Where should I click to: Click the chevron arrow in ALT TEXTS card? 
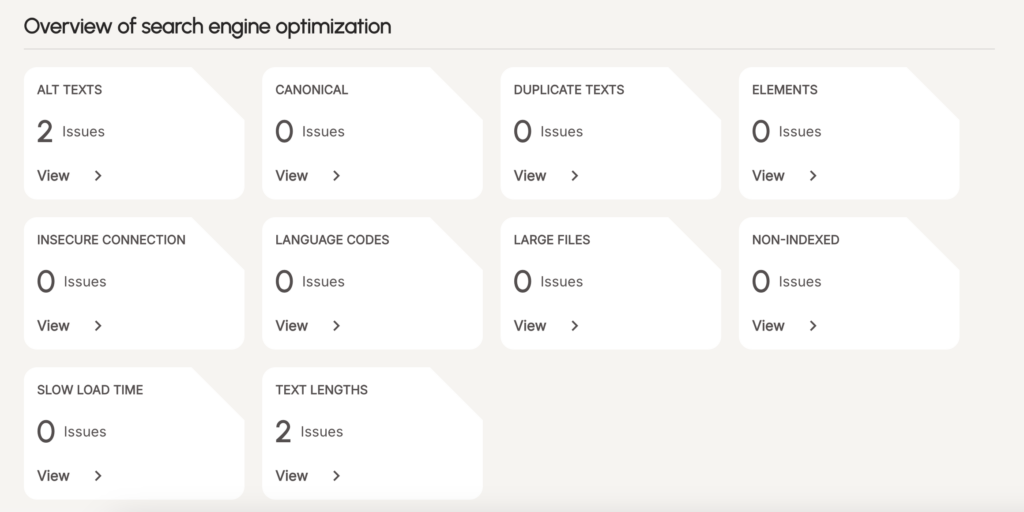click(98, 176)
